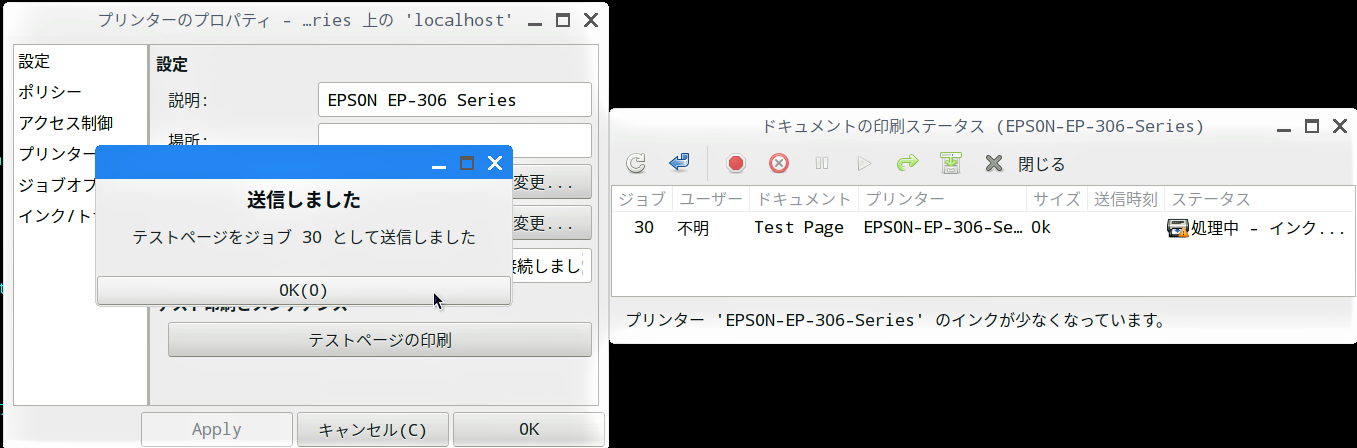Click 処理中 - インク... status text
This screenshot has height=448, width=1357.
(1268, 228)
